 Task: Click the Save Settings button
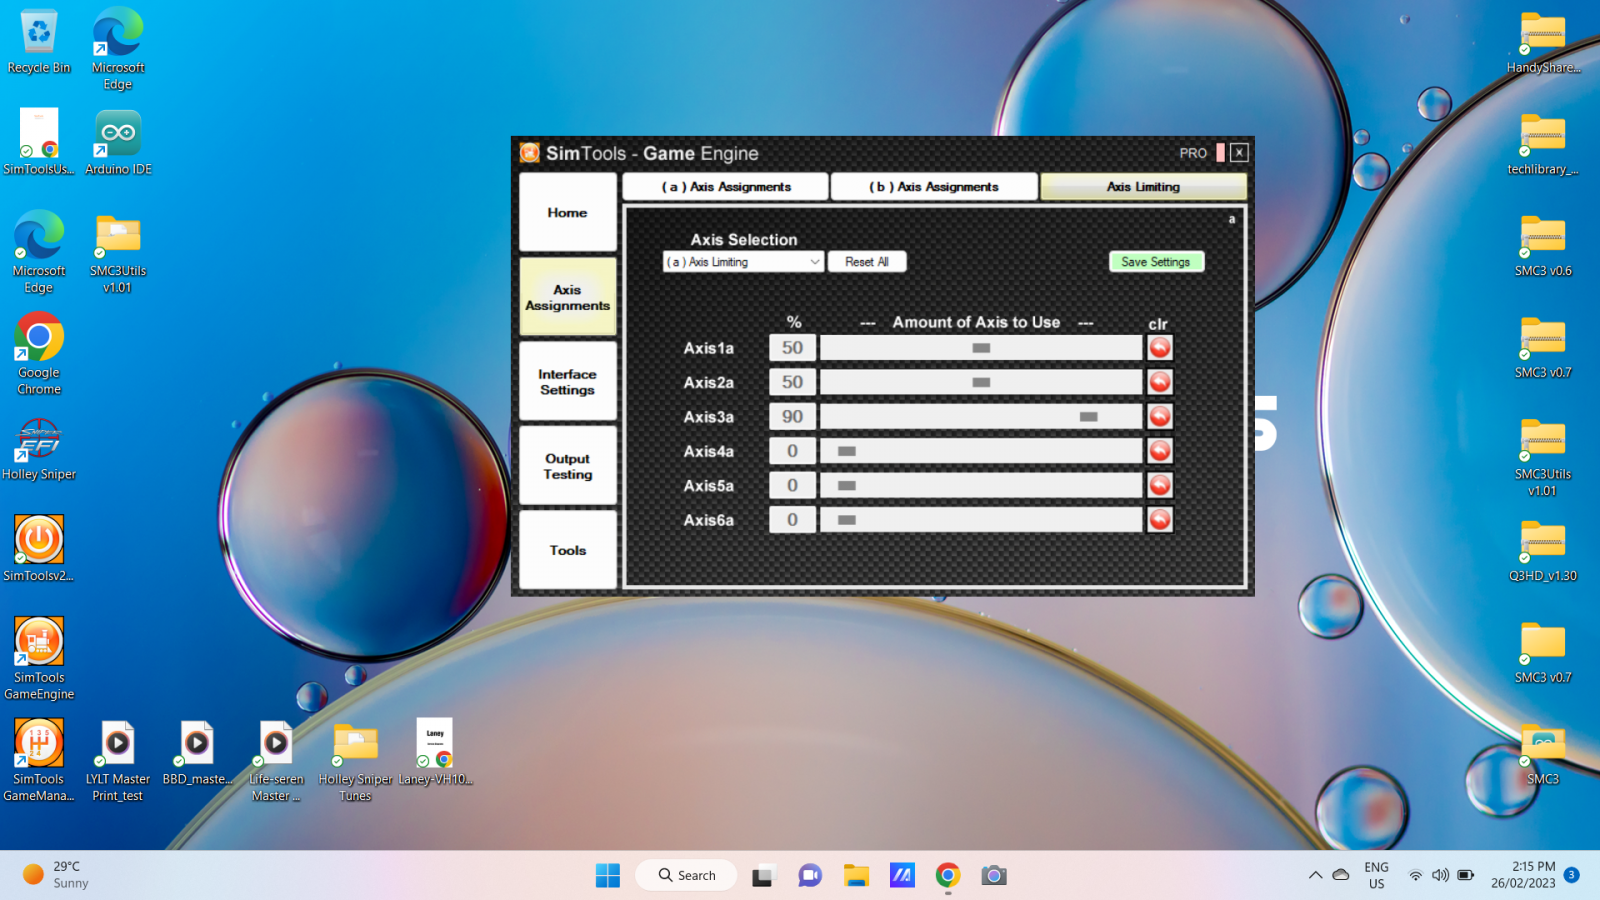[1156, 262]
